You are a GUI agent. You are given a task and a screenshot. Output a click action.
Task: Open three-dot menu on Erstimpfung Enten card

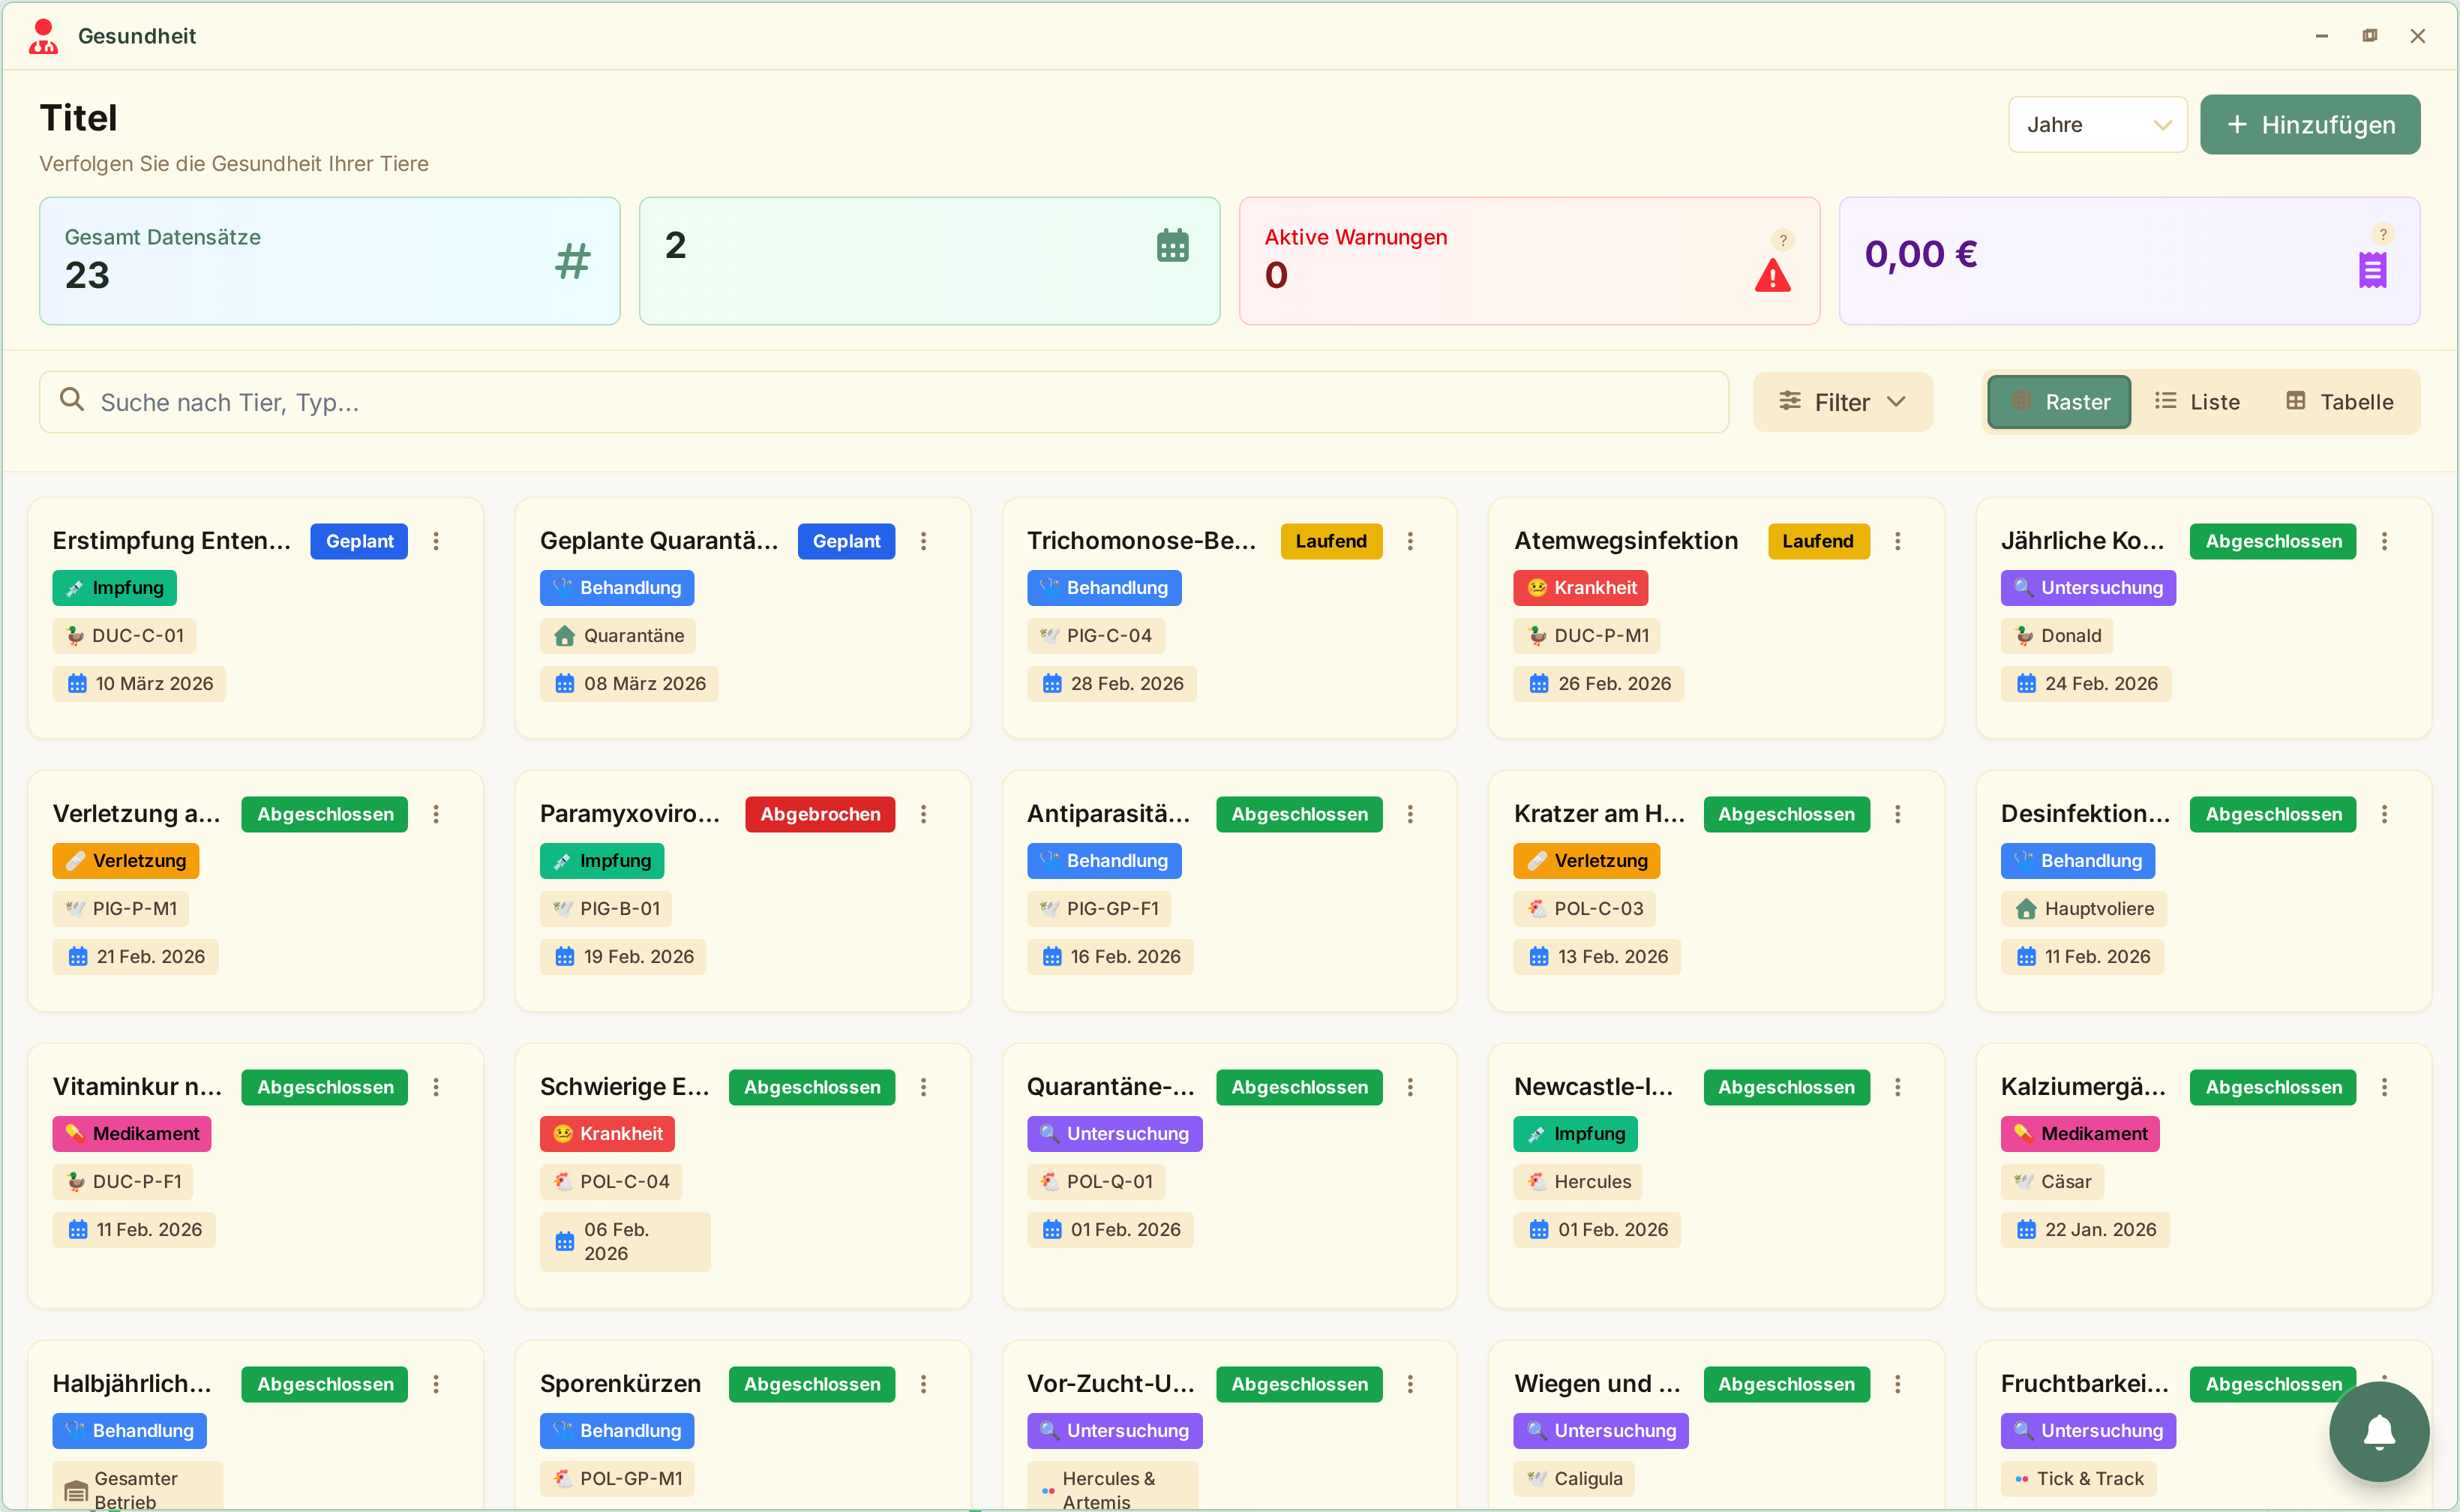click(436, 541)
